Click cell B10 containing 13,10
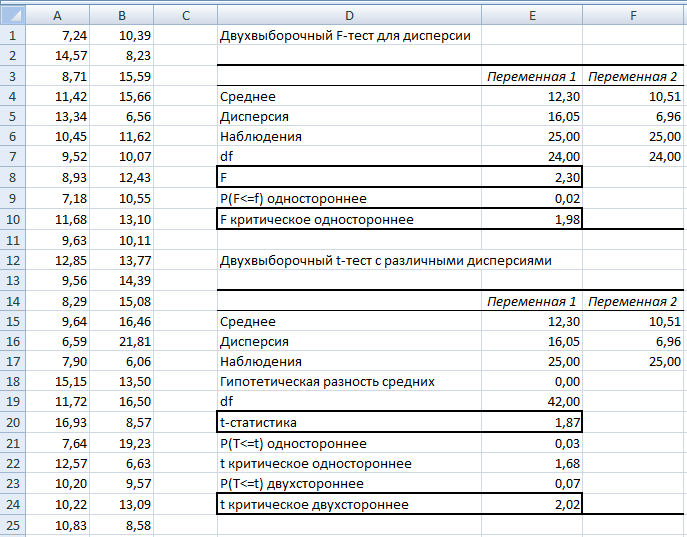 click(x=122, y=219)
